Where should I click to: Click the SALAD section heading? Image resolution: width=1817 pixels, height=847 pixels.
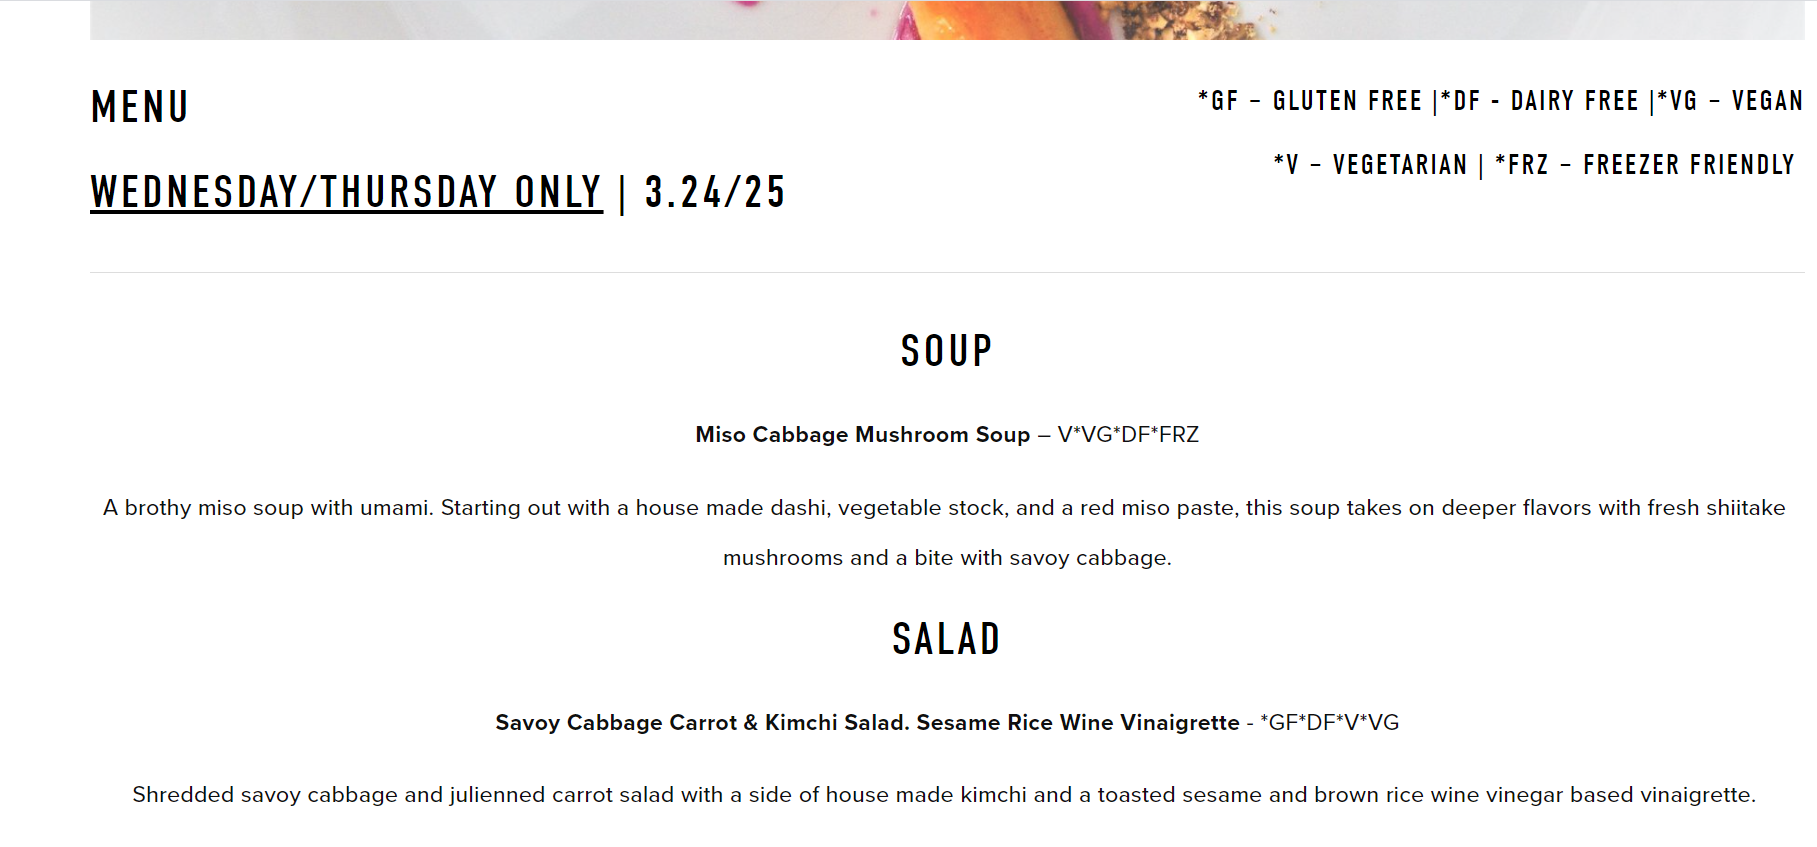946,639
